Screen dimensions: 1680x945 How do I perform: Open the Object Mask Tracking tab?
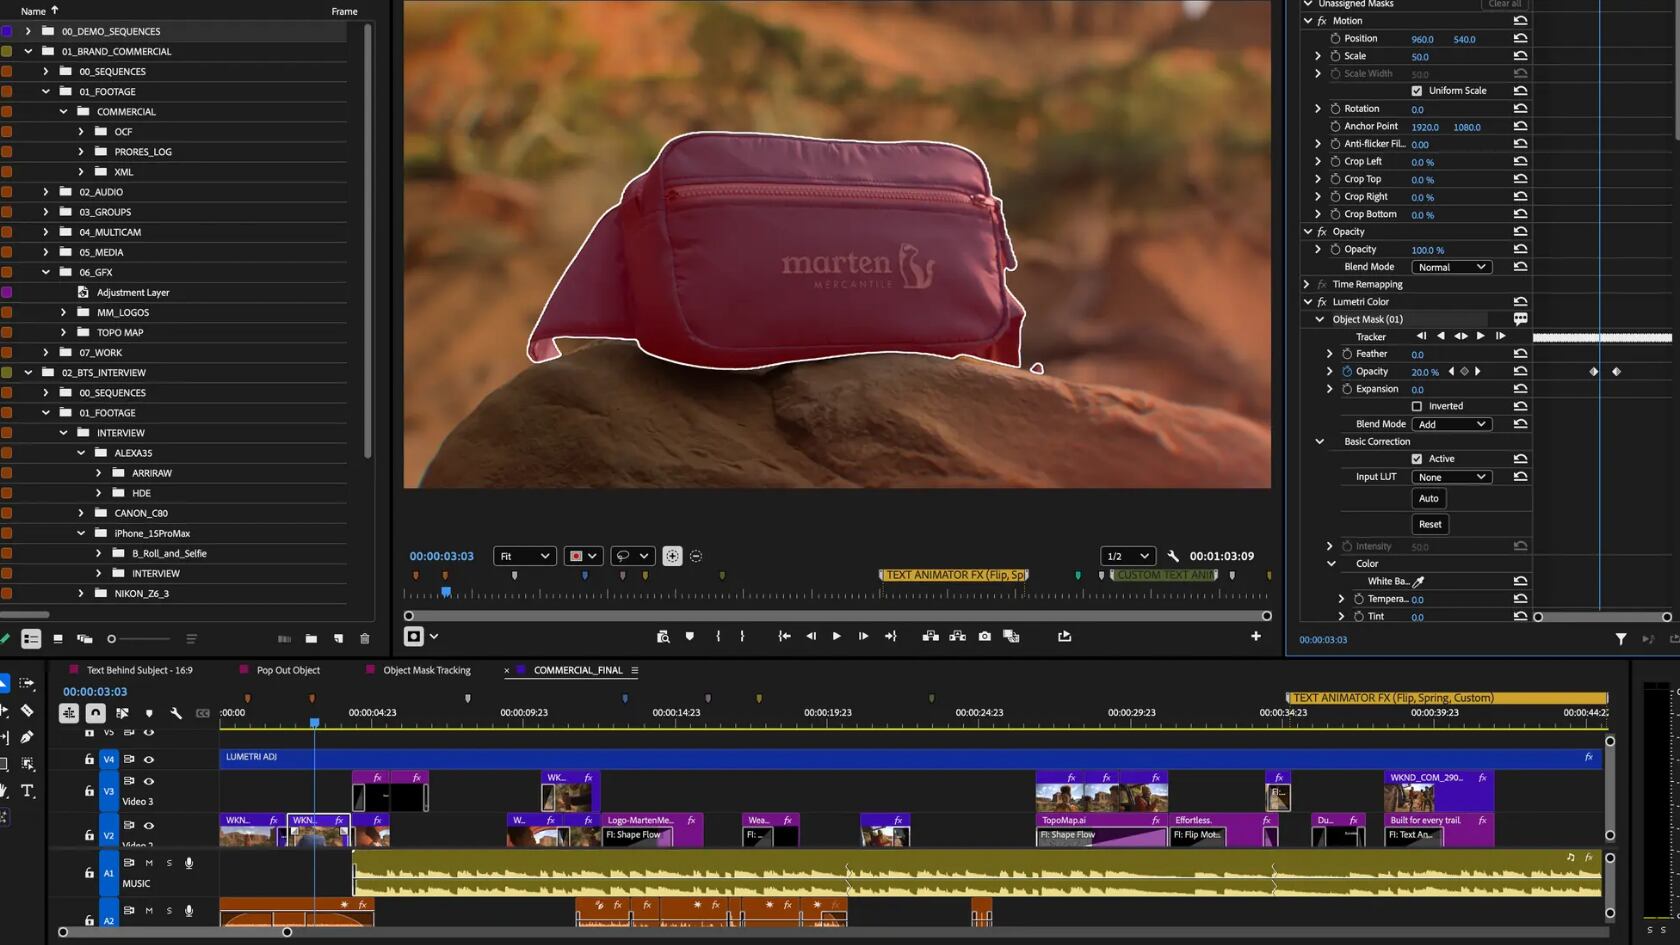(426, 670)
